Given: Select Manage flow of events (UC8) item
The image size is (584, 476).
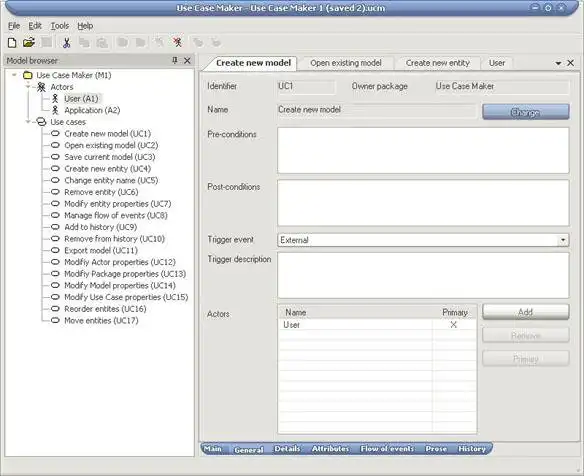Looking at the screenshot, I should 116,215.
